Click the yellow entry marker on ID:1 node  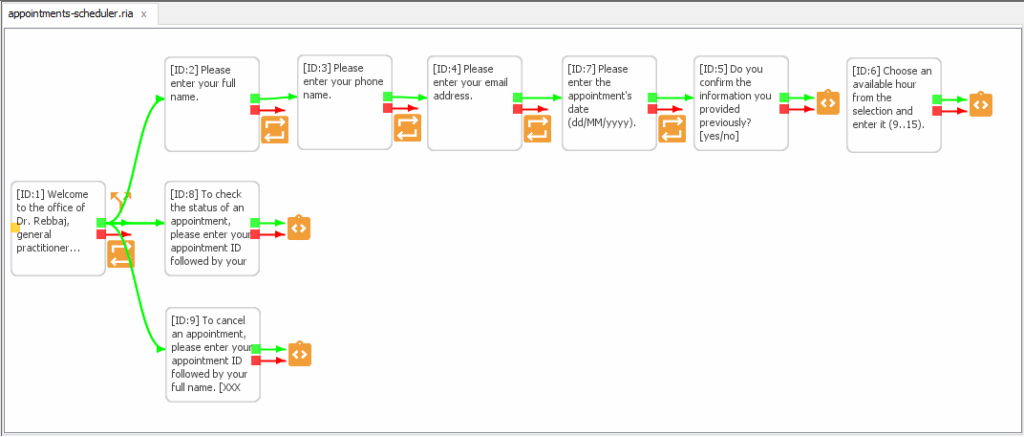pyautogui.click(x=15, y=228)
